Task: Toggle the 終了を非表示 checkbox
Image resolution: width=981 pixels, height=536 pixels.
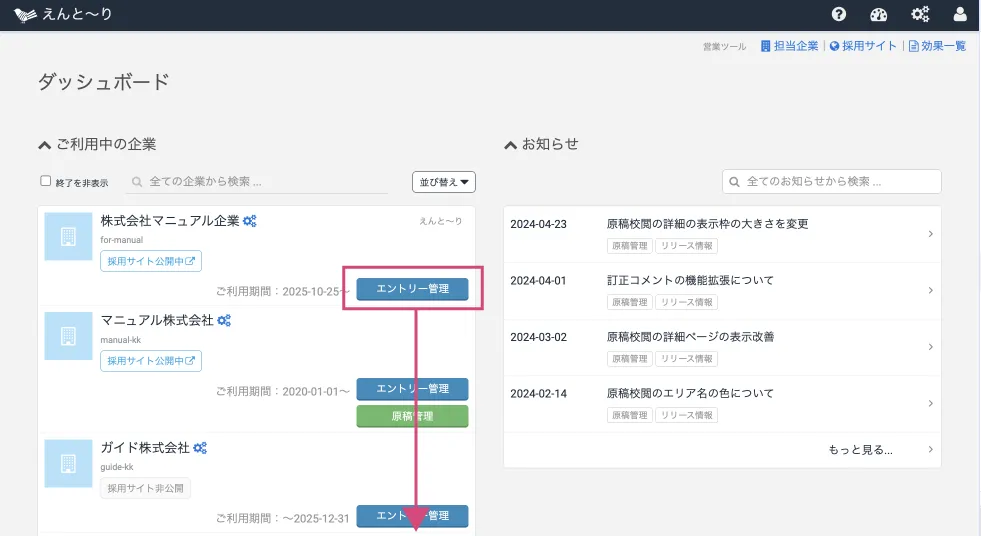Action: (x=45, y=181)
